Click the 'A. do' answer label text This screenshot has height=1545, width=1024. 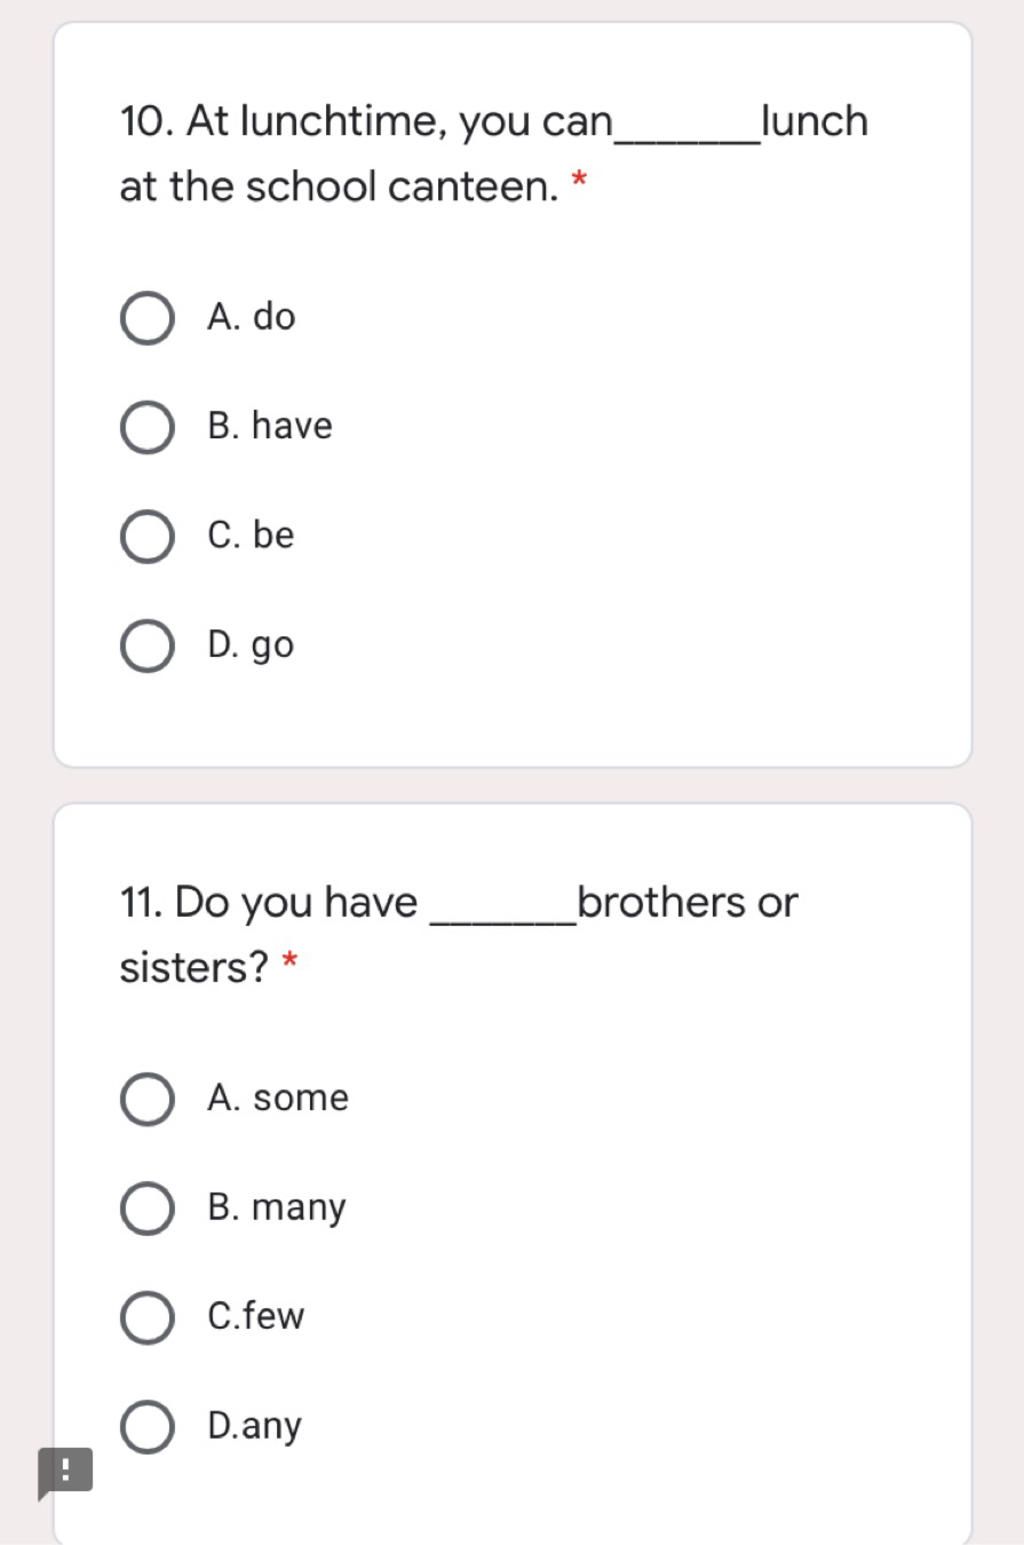click(x=251, y=317)
